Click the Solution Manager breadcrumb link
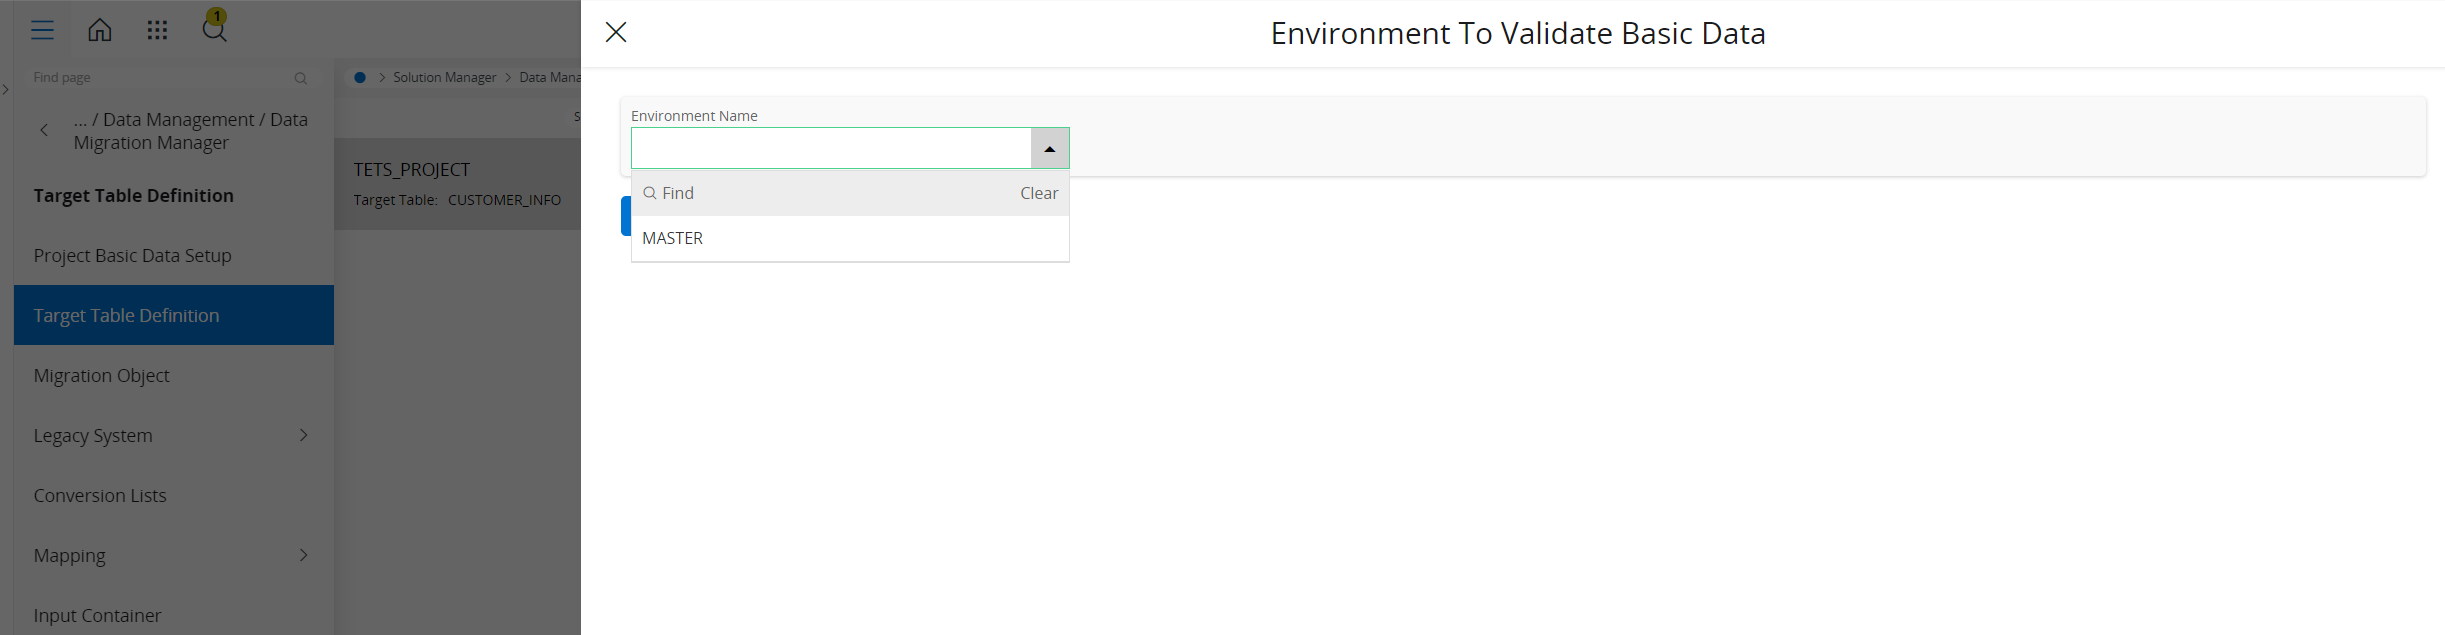The width and height of the screenshot is (2445, 635). (444, 77)
